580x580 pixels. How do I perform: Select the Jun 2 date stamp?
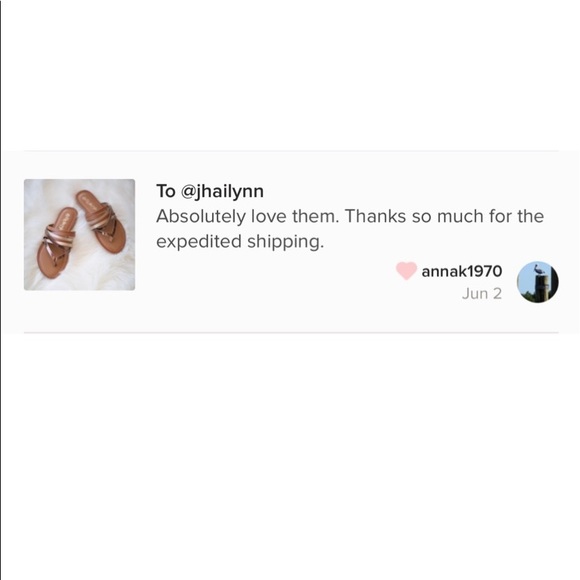pyautogui.click(x=482, y=294)
